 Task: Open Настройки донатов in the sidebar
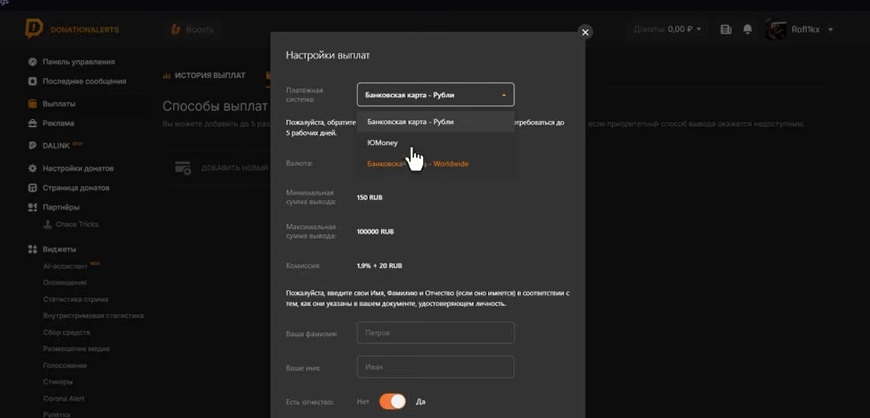click(x=78, y=168)
